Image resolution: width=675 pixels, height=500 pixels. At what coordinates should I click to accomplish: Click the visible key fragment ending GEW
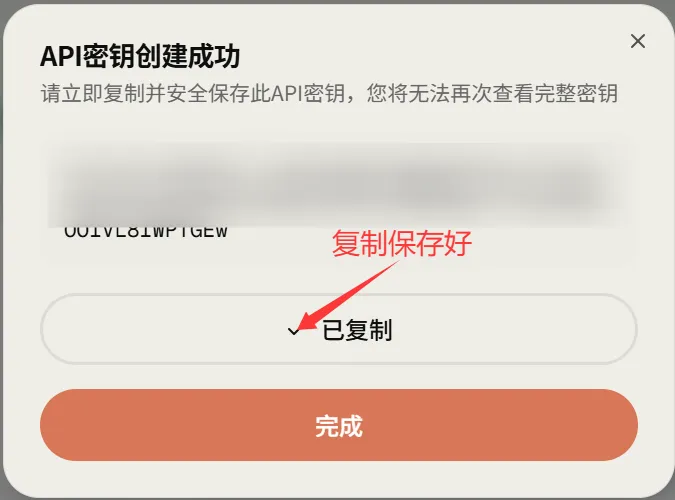point(146,231)
